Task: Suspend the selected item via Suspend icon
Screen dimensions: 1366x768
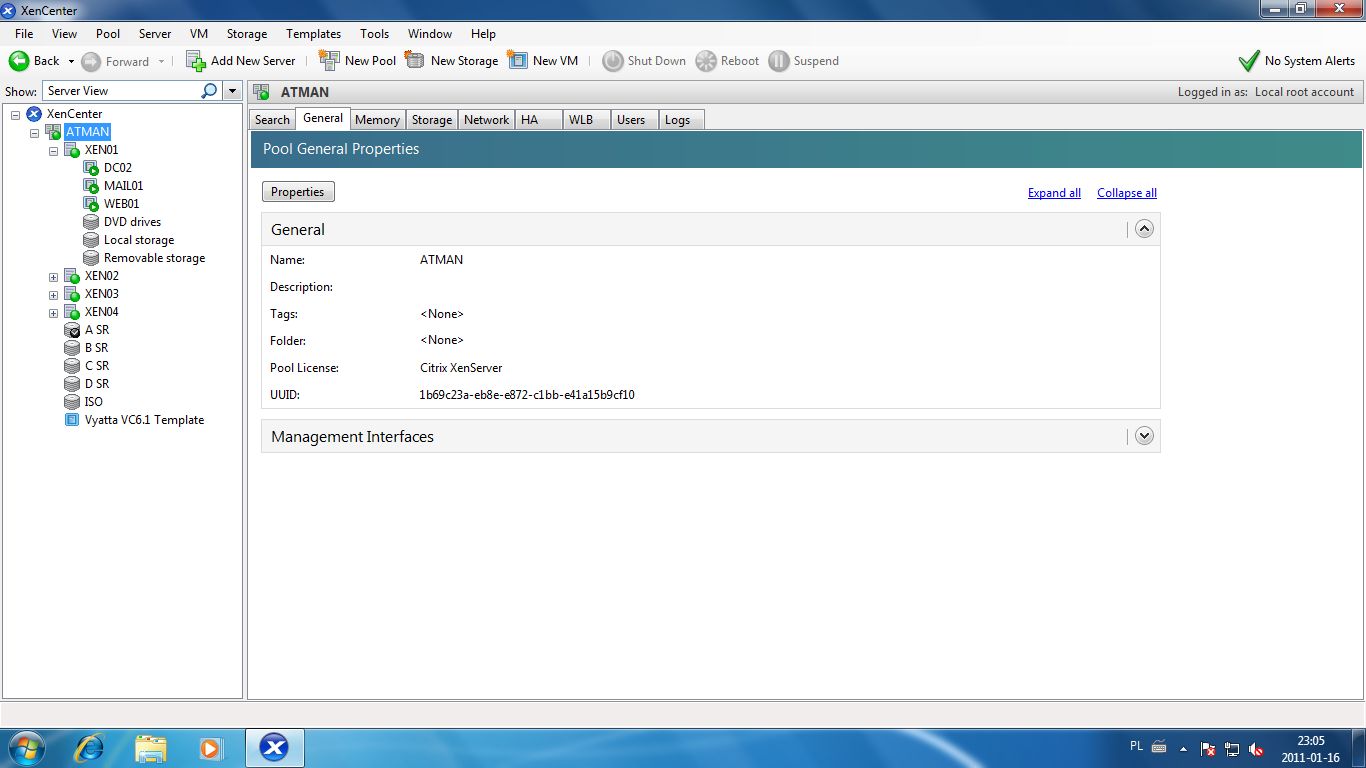Action: [x=804, y=60]
